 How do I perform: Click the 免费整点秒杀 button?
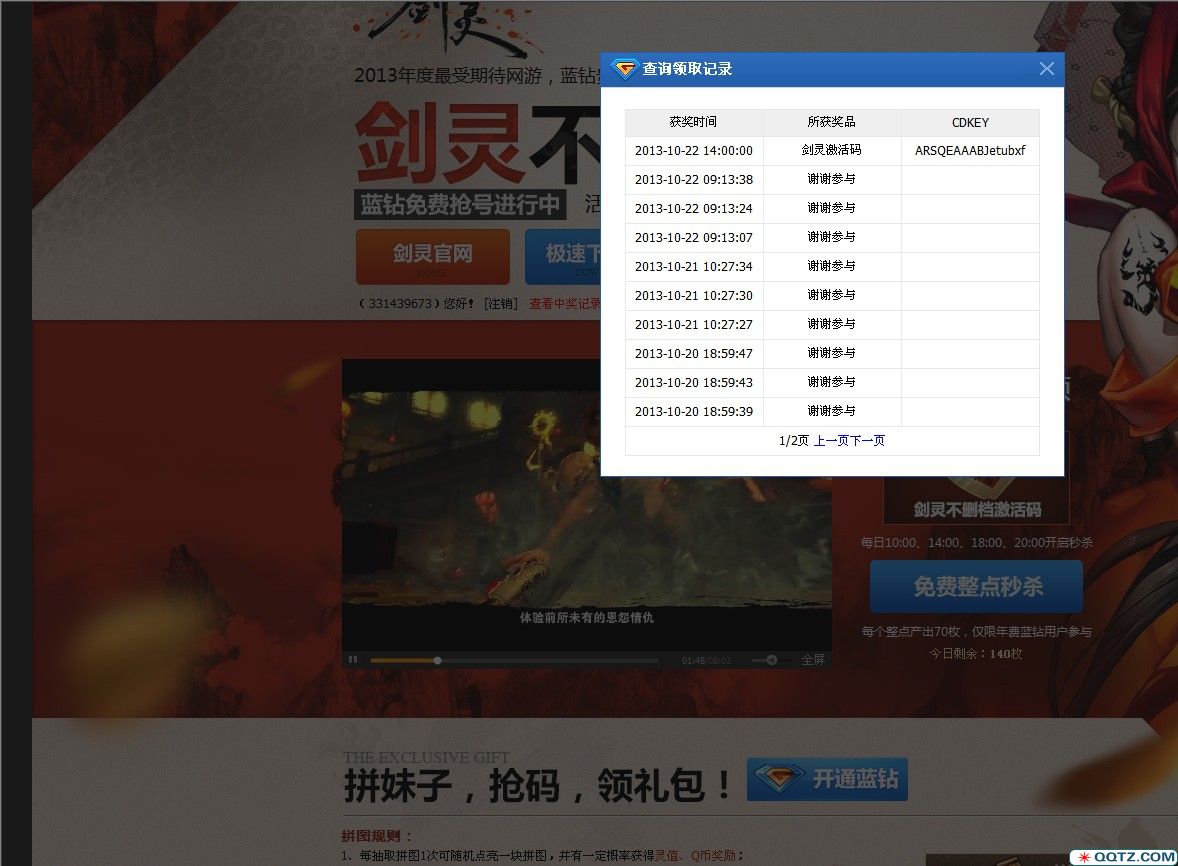pos(976,587)
